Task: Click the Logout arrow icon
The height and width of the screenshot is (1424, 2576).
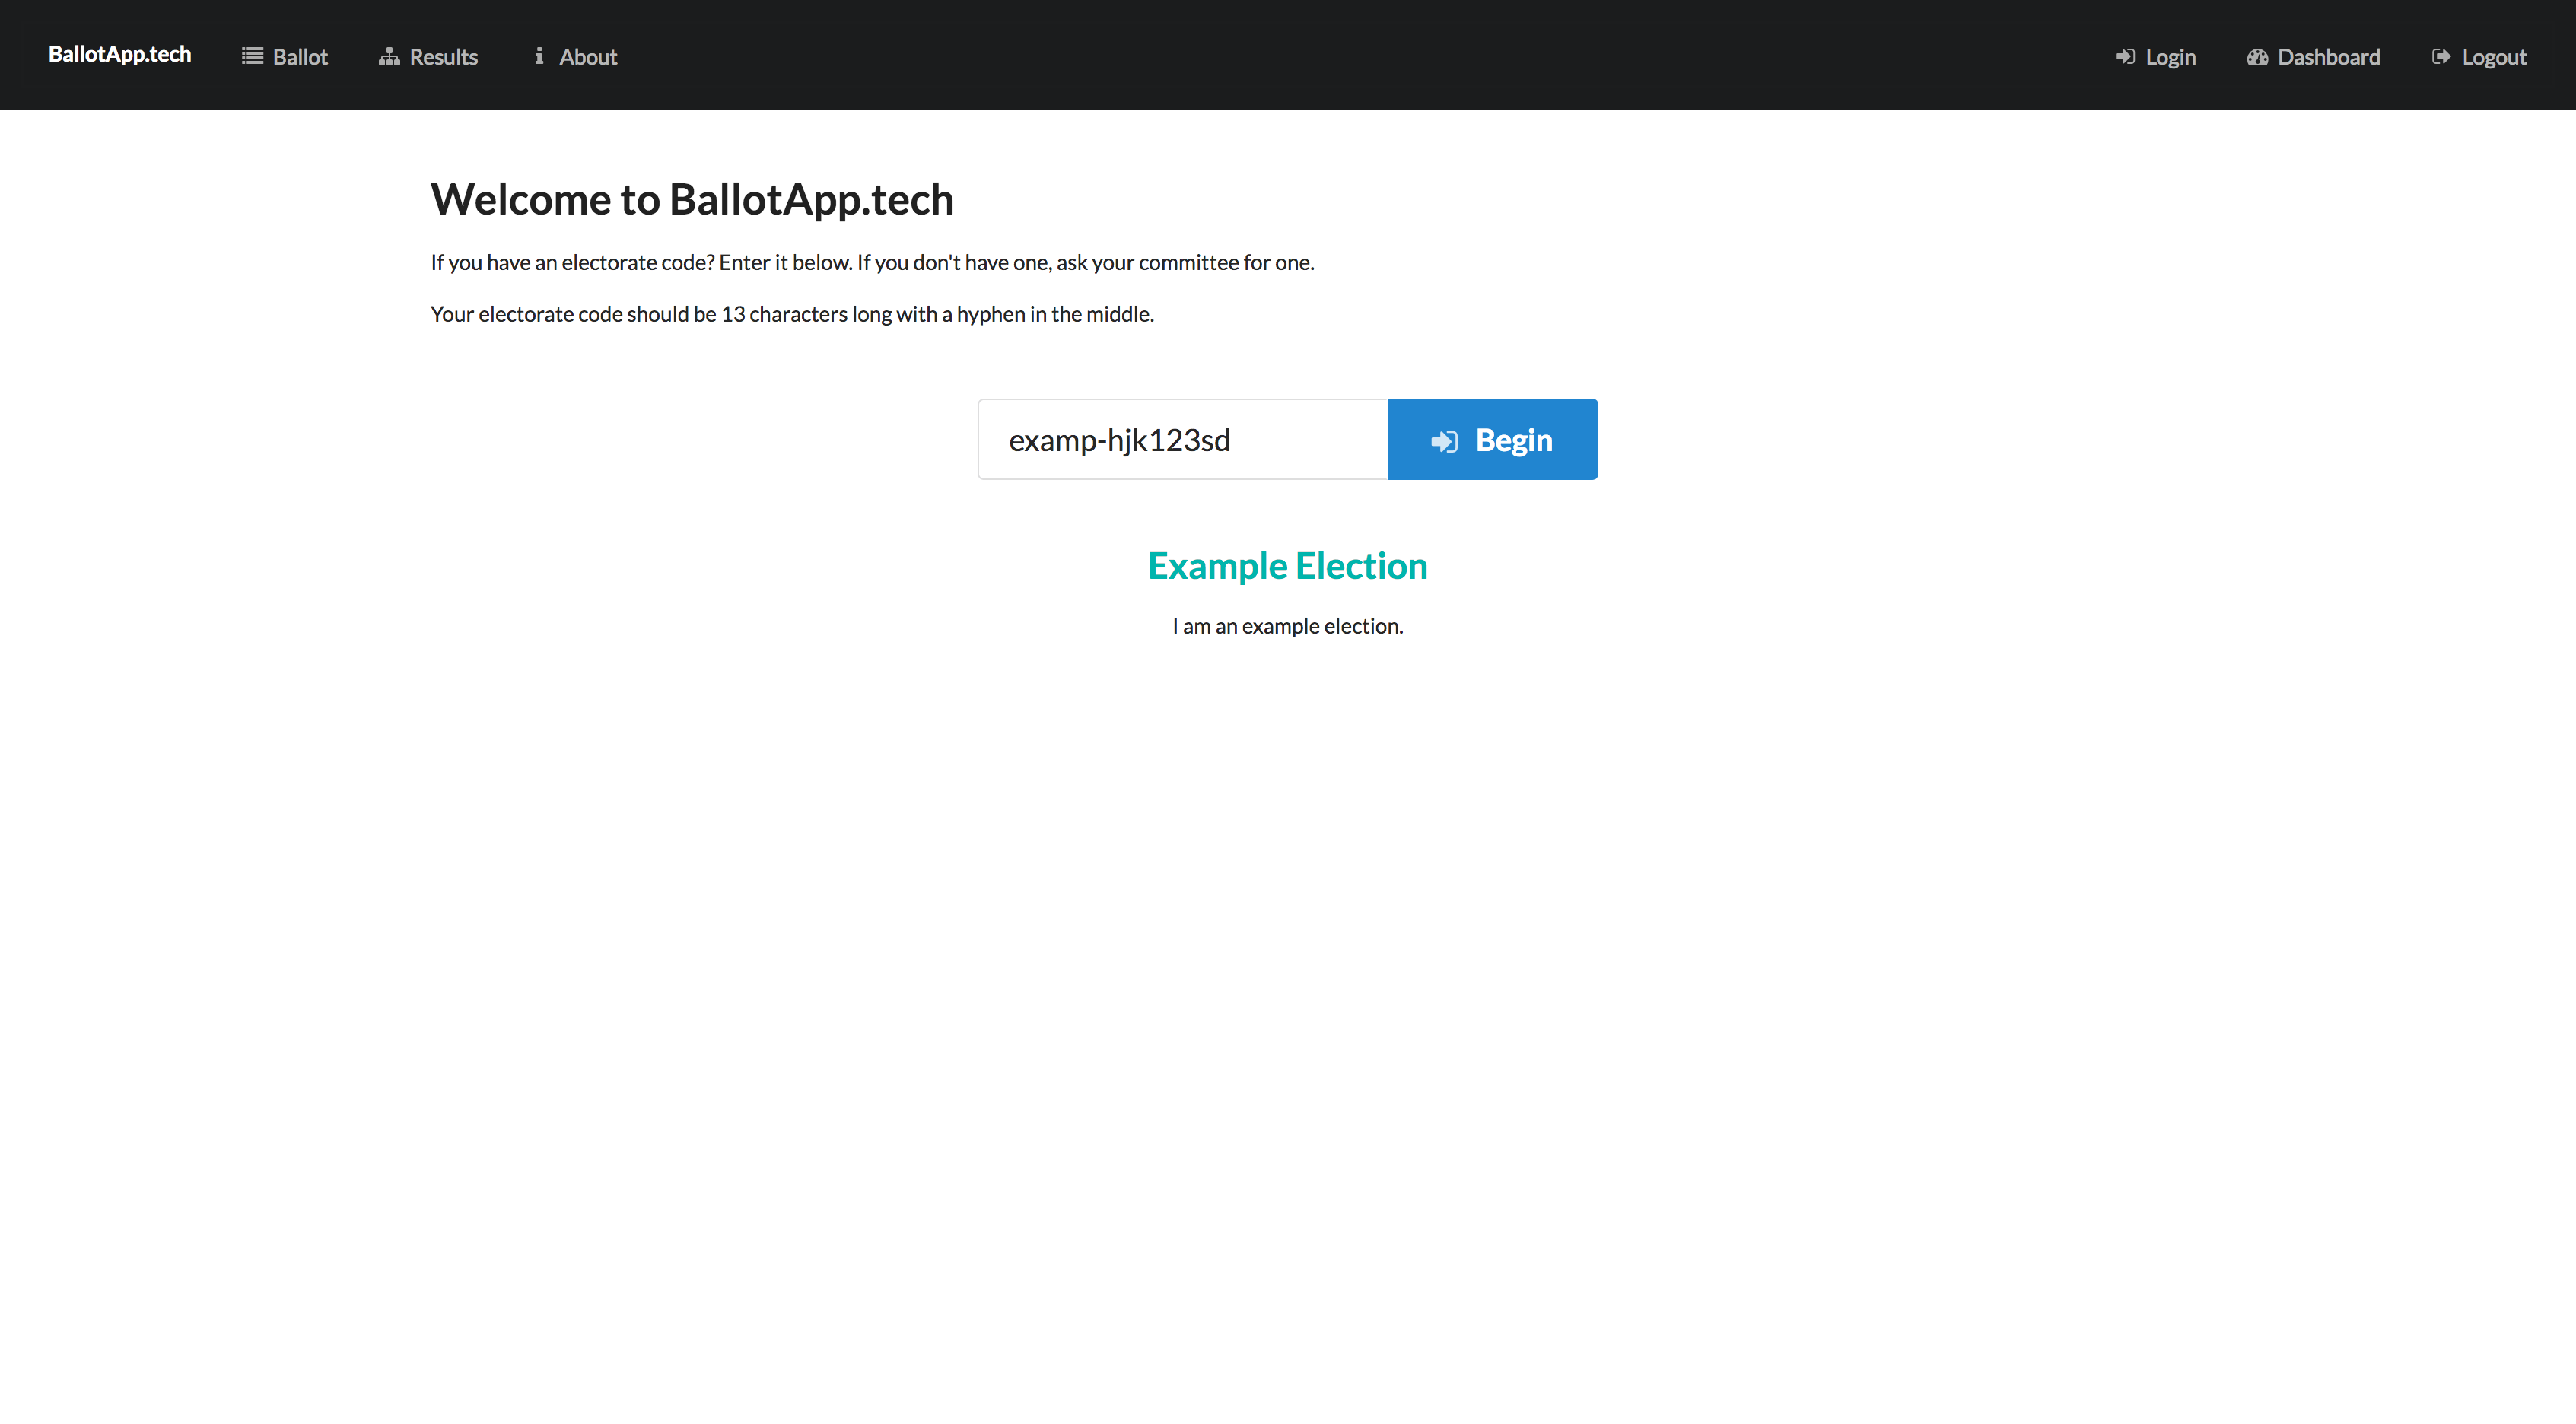Action: [x=2441, y=57]
